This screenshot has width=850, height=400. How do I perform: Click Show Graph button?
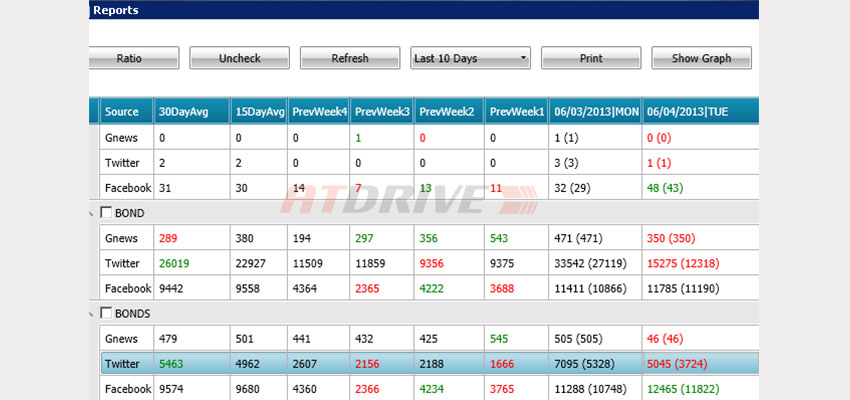701,58
